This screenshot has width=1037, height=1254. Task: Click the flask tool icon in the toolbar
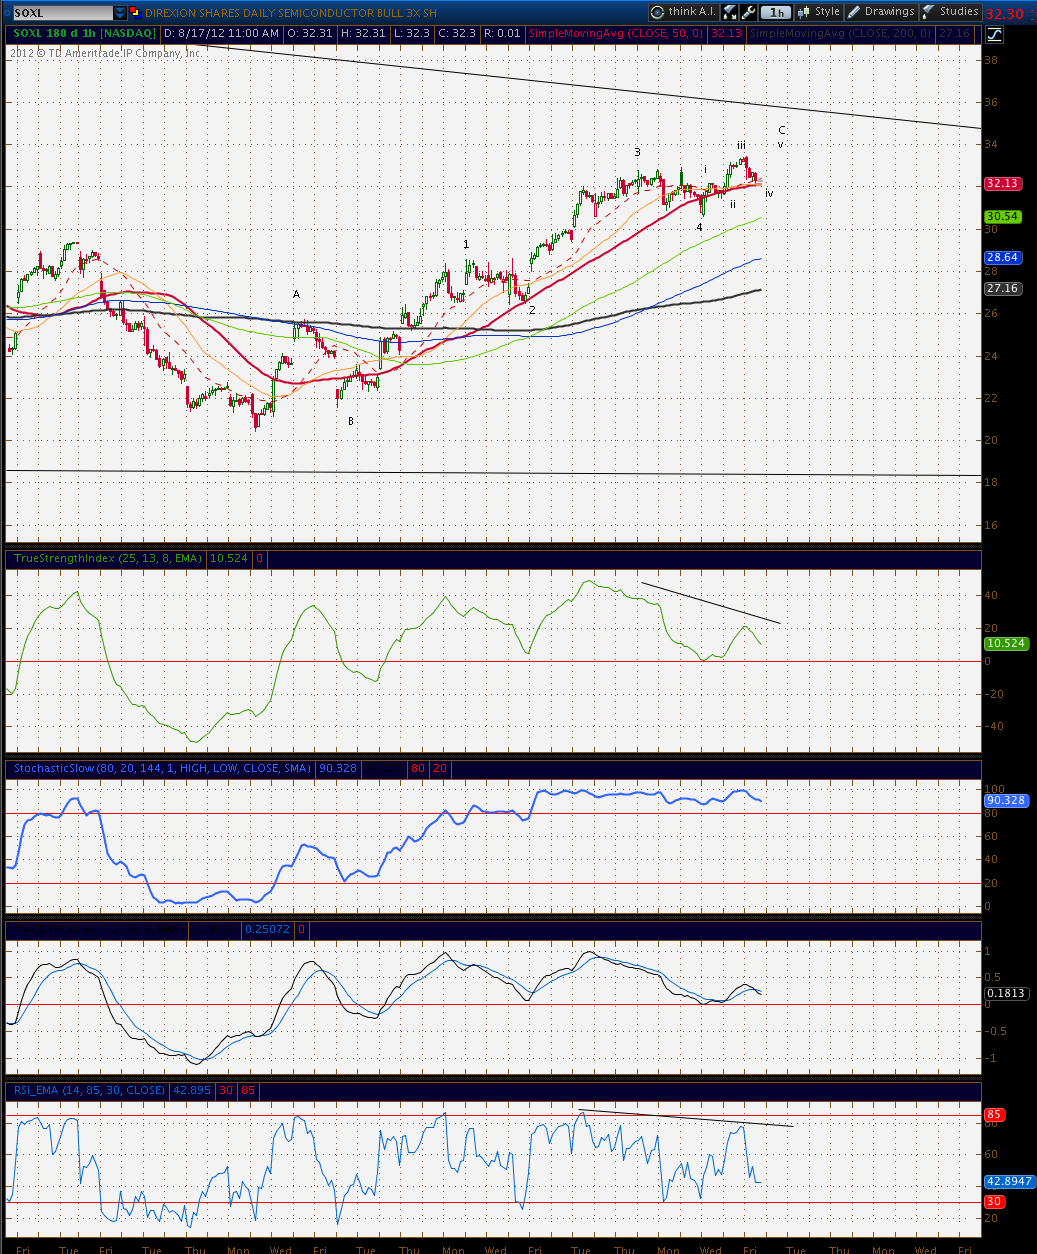click(730, 12)
